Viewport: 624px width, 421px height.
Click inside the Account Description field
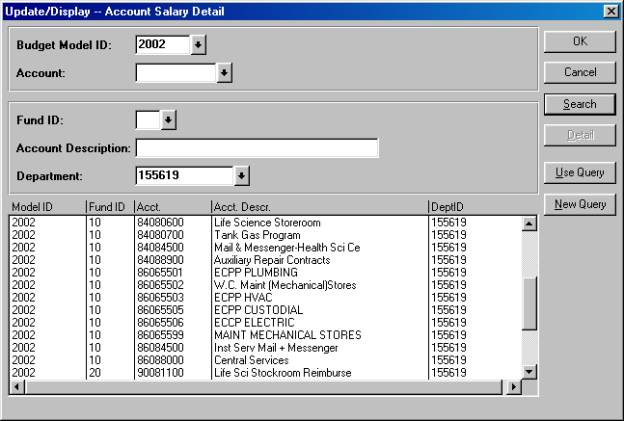(x=257, y=149)
